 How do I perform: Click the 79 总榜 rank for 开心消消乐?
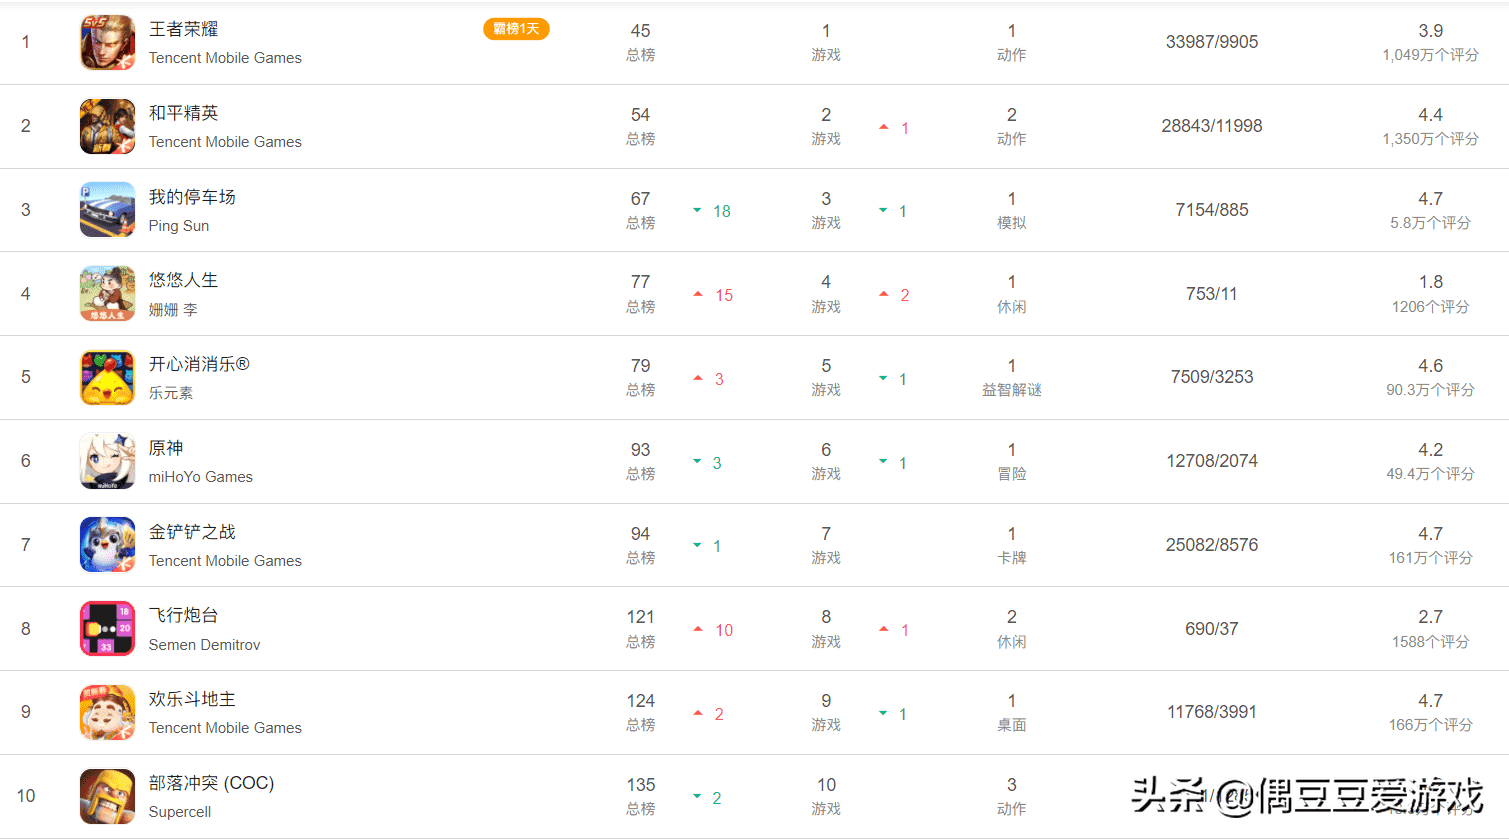tap(641, 377)
